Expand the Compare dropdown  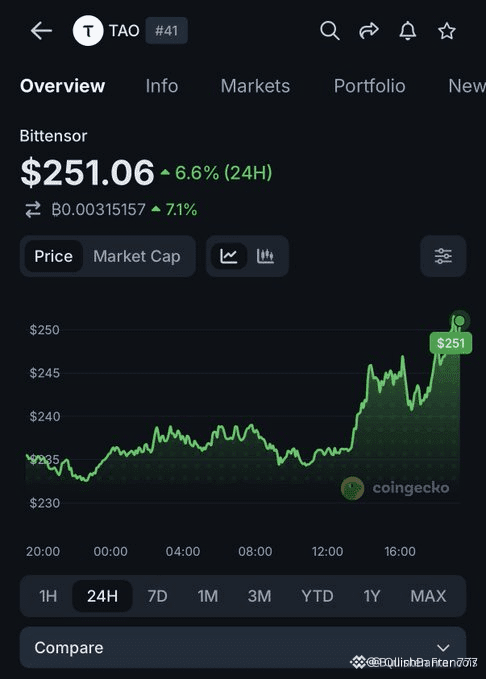pyautogui.click(x=243, y=647)
